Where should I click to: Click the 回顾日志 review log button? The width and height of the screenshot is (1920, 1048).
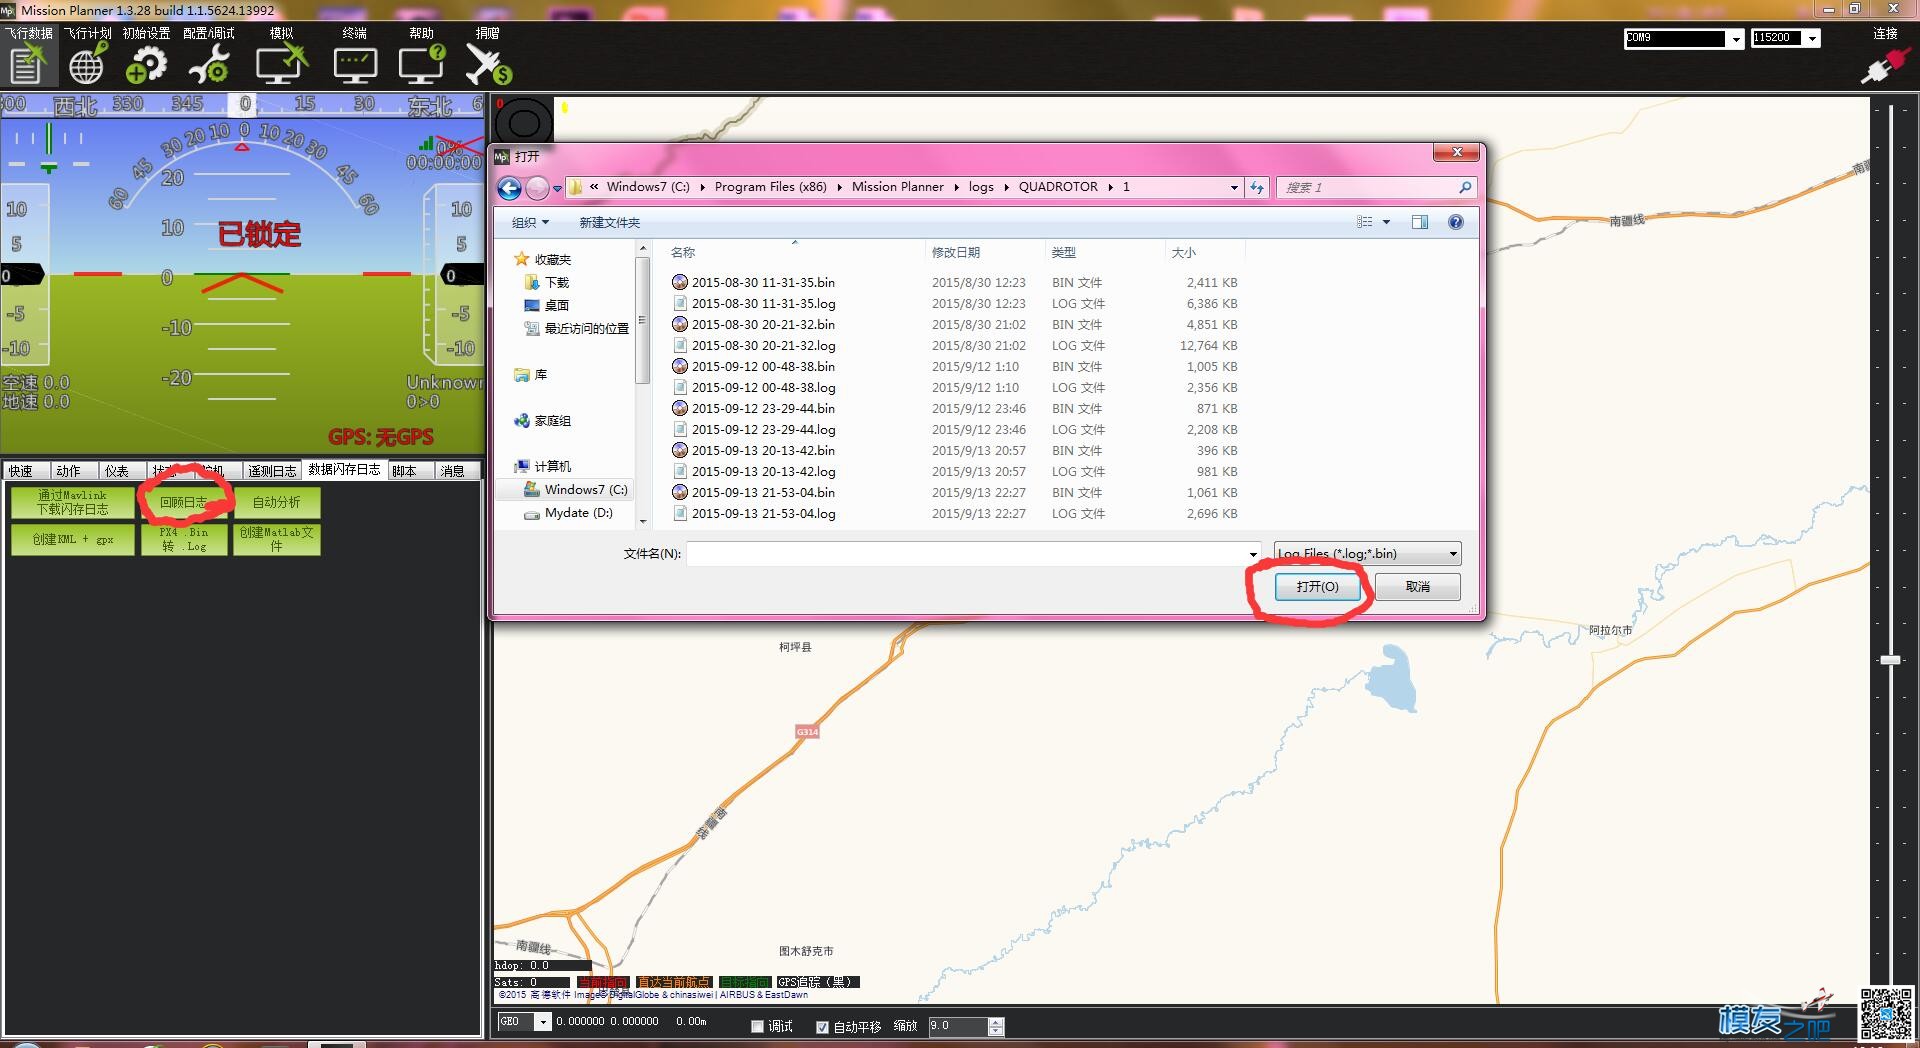184,502
